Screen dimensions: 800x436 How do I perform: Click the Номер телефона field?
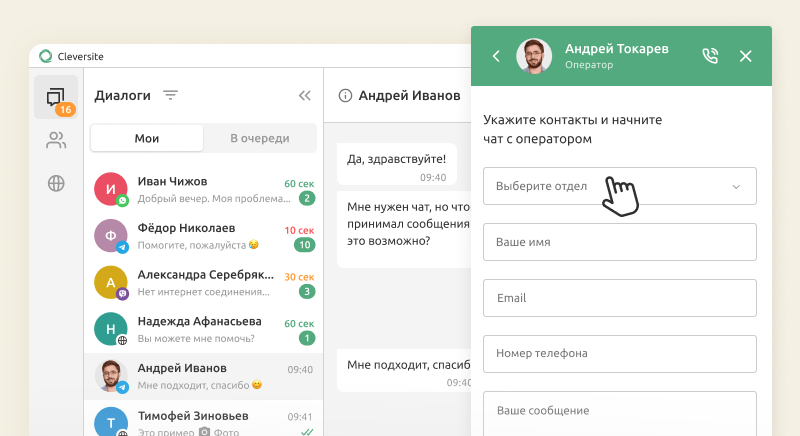[619, 353]
